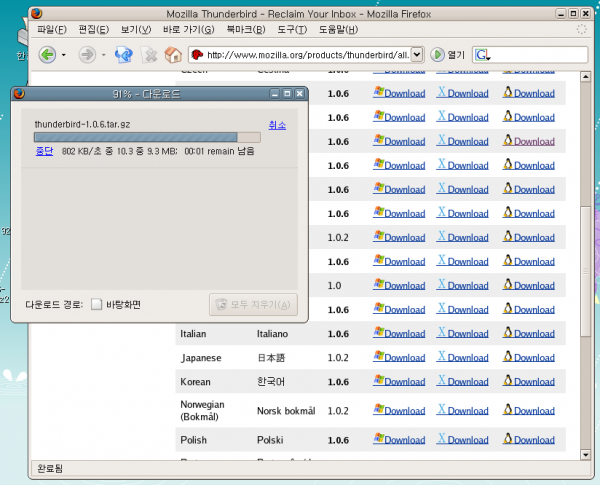600x485 pixels.
Task: Click the Linux penguin icon in the Japanese row
Action: [508, 356]
